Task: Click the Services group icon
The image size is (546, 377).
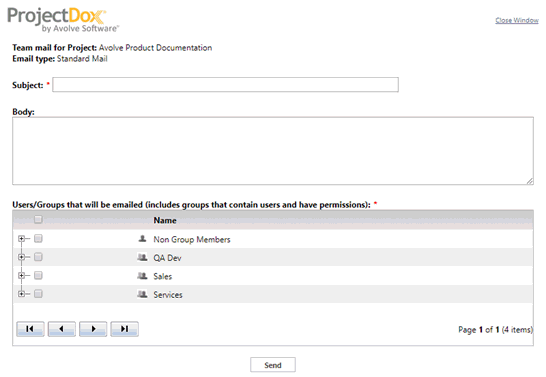Action: (x=142, y=294)
